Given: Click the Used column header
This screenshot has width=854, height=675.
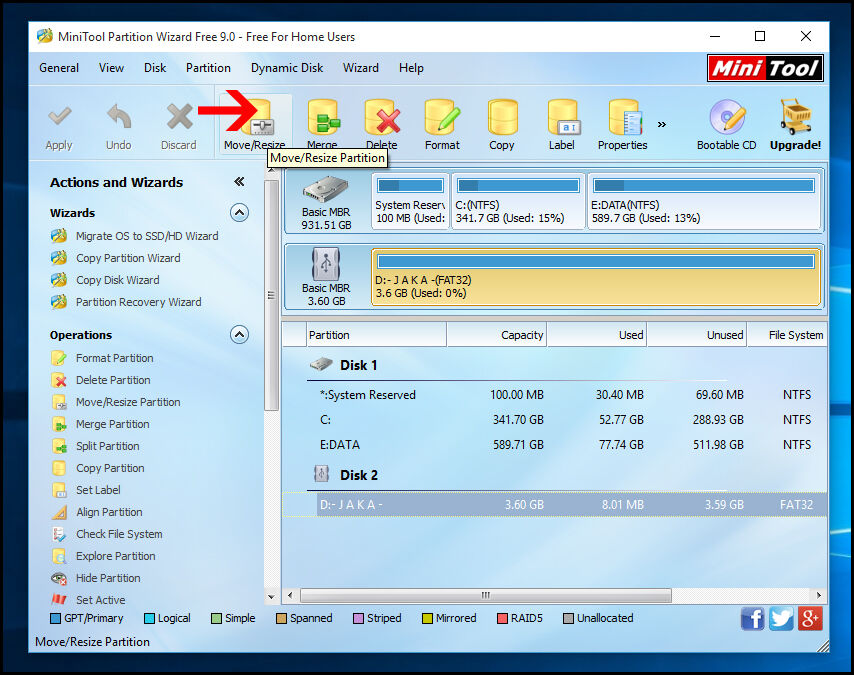Looking at the screenshot, I should coord(597,335).
